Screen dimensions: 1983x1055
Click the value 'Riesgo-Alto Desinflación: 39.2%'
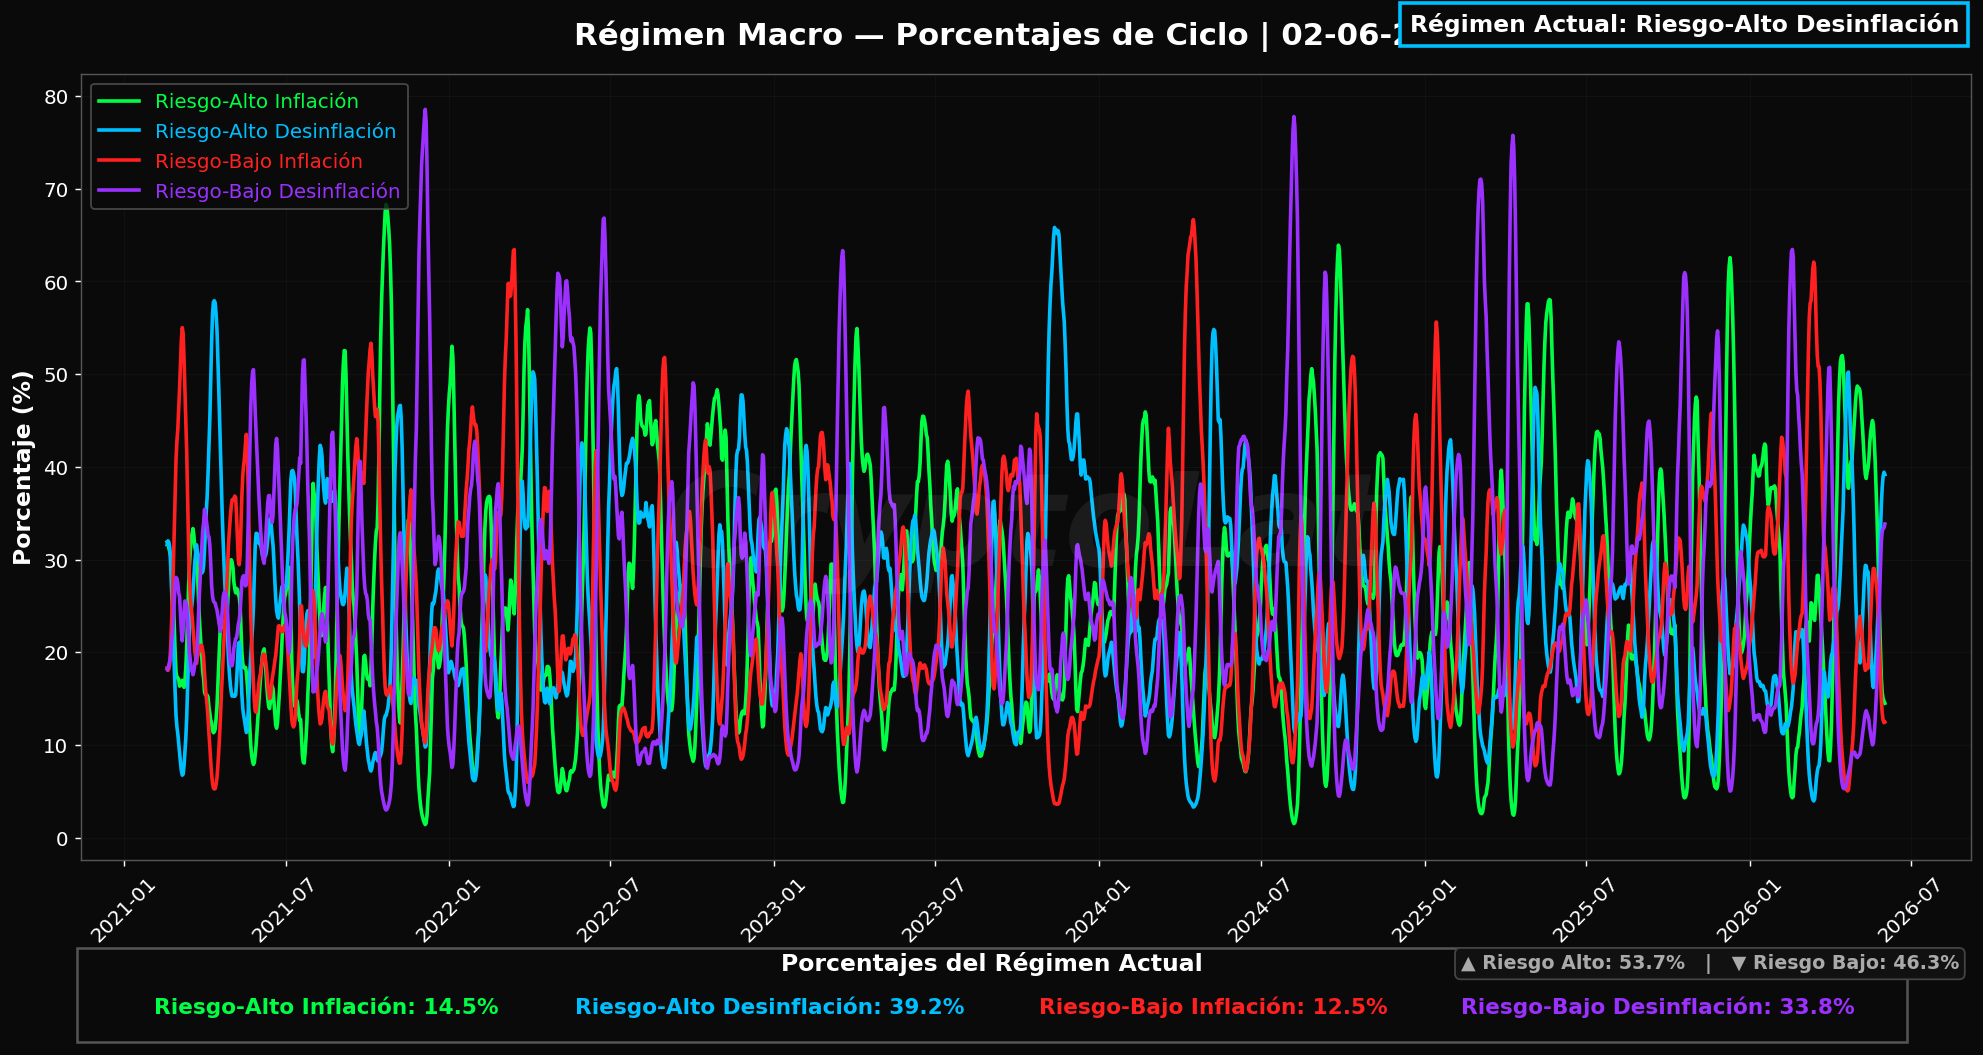tap(770, 1007)
